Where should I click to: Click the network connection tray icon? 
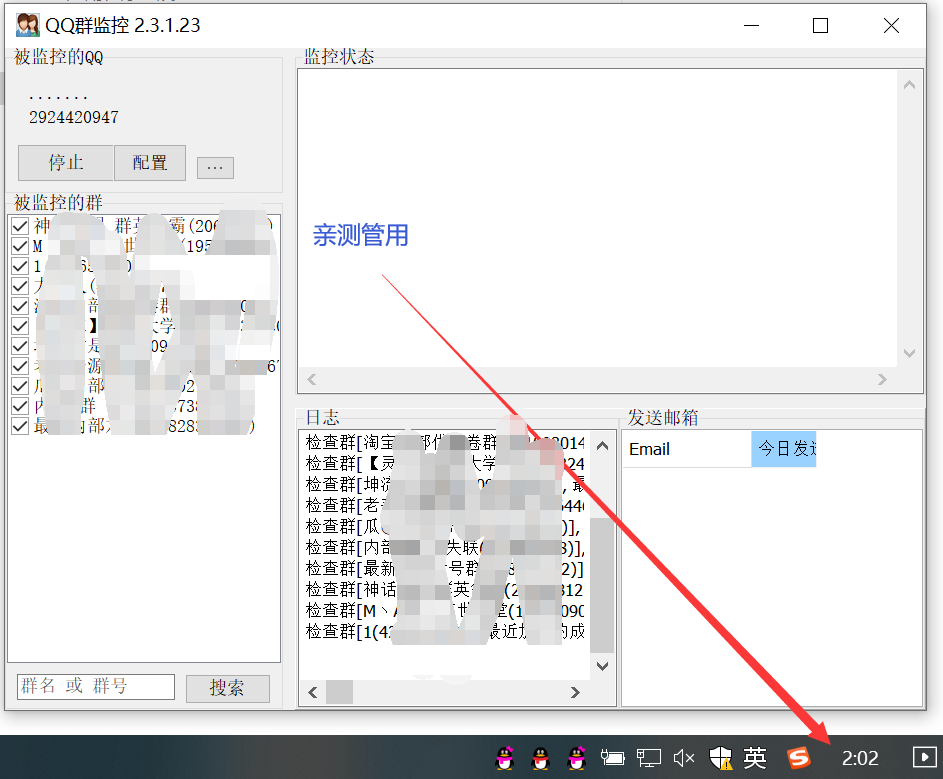(x=650, y=759)
